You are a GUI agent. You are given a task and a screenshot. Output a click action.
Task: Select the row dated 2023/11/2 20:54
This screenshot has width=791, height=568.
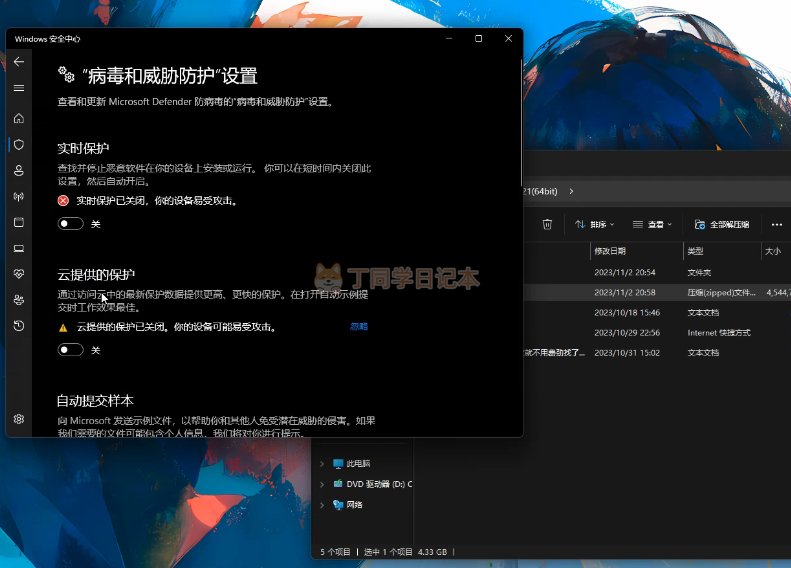click(657, 272)
